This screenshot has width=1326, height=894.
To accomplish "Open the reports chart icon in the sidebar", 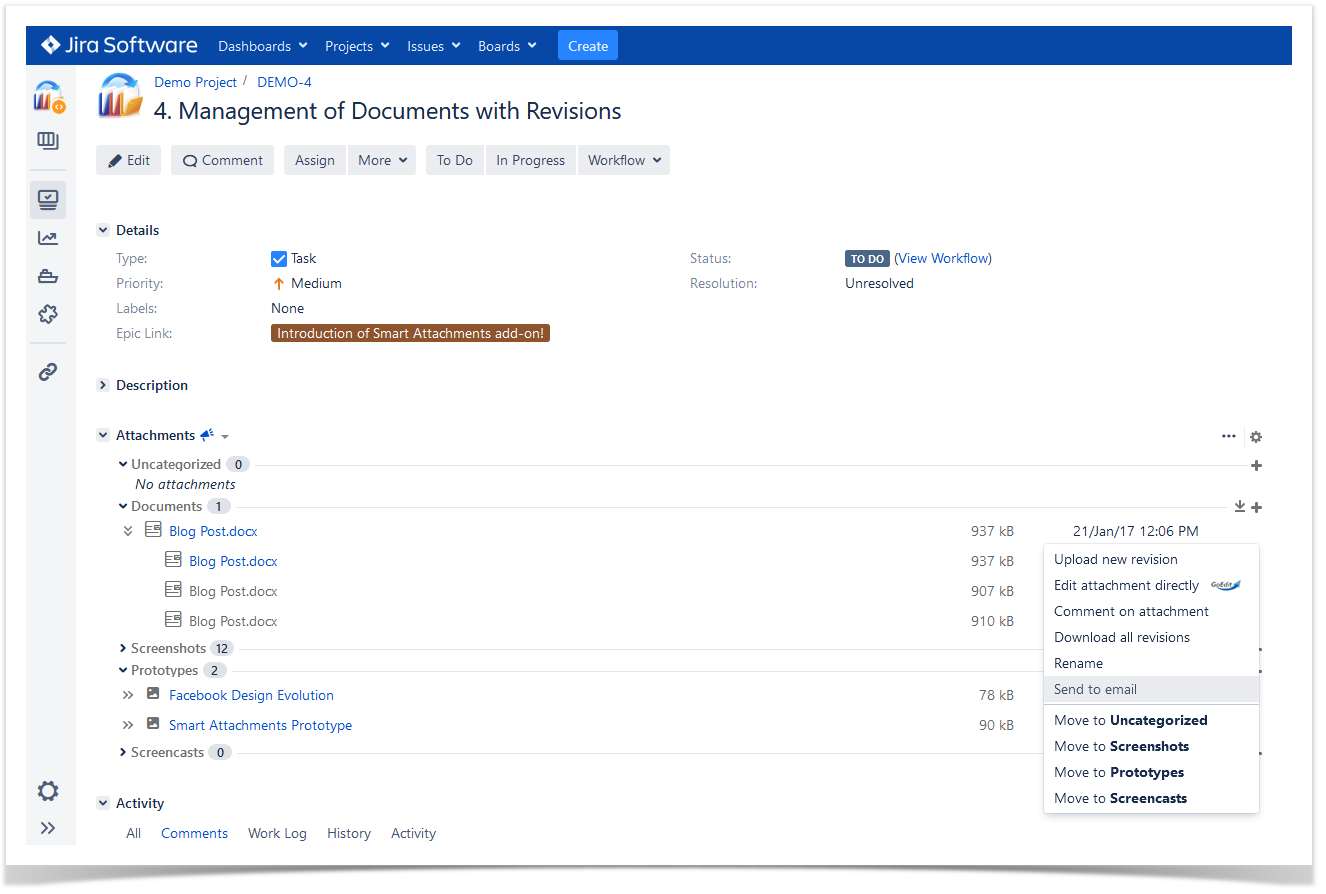I will click(x=48, y=238).
